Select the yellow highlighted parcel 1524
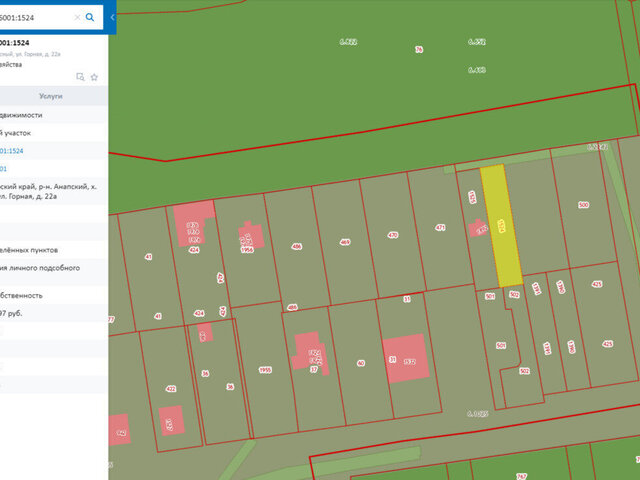The height and width of the screenshot is (480, 640). (502, 226)
